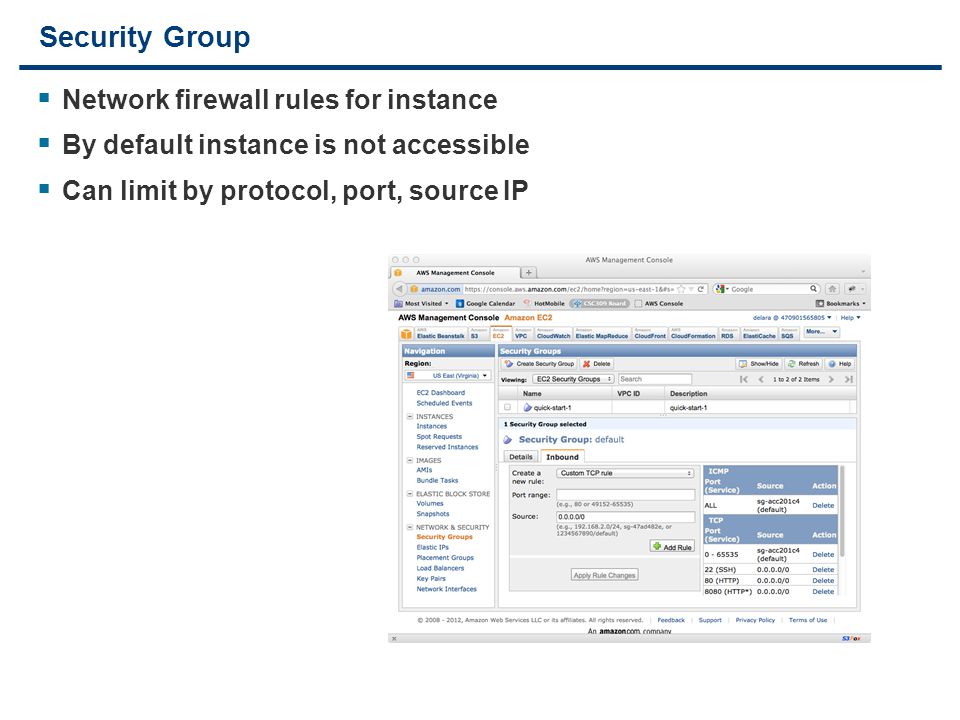Click the Help button in Security Groups toolbar

click(x=839, y=364)
